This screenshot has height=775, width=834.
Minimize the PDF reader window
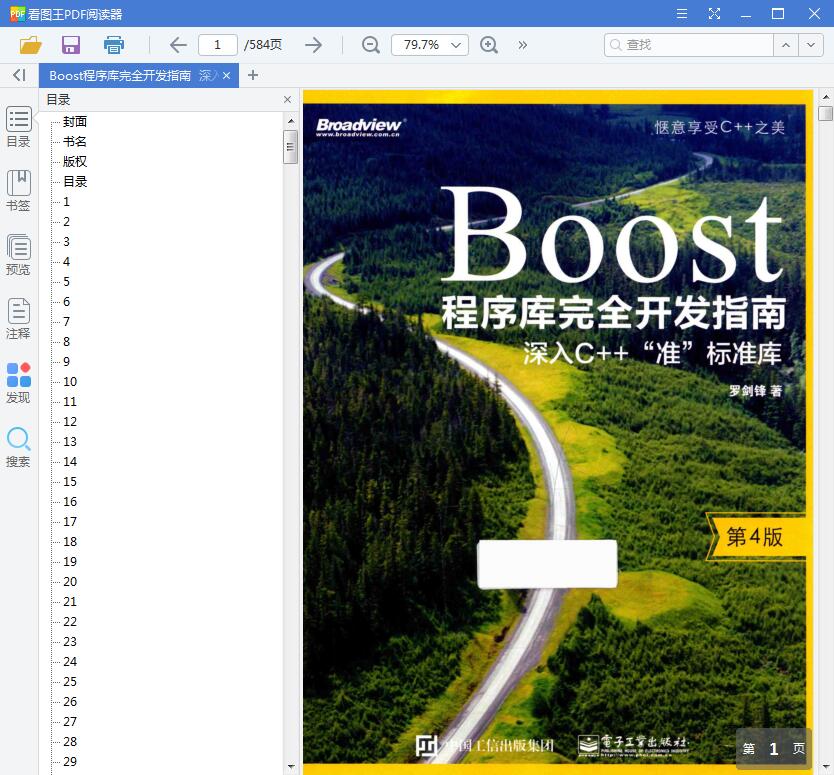click(746, 14)
